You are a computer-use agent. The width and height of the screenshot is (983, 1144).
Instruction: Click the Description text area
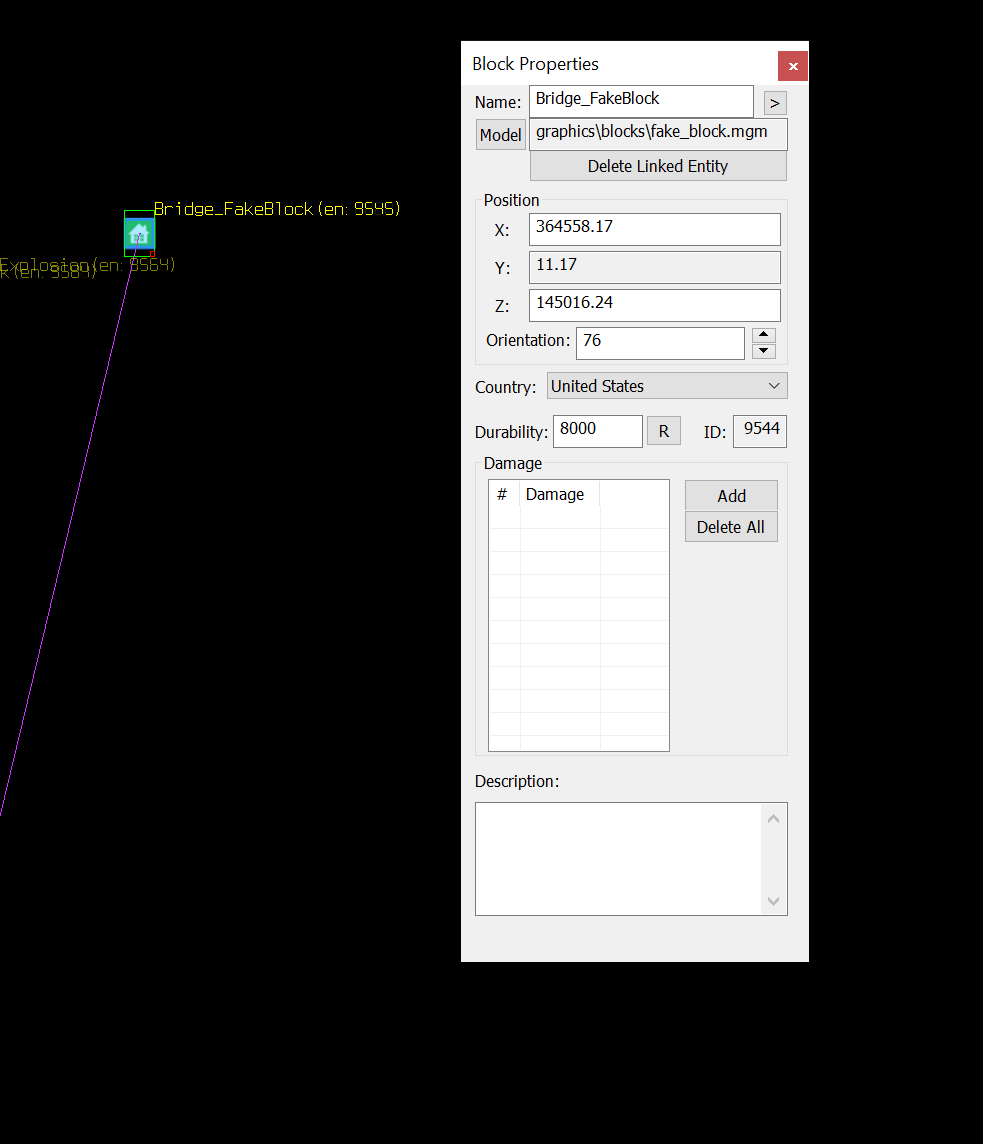tap(618, 859)
